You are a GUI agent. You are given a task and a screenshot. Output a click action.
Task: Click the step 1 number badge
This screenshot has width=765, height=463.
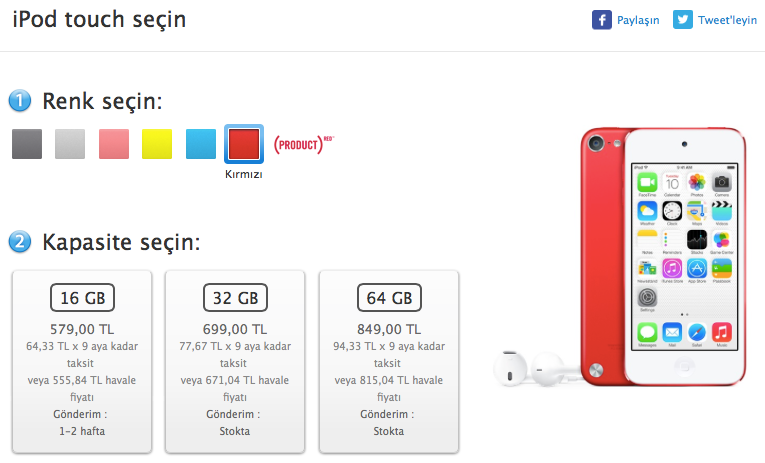(x=21, y=101)
